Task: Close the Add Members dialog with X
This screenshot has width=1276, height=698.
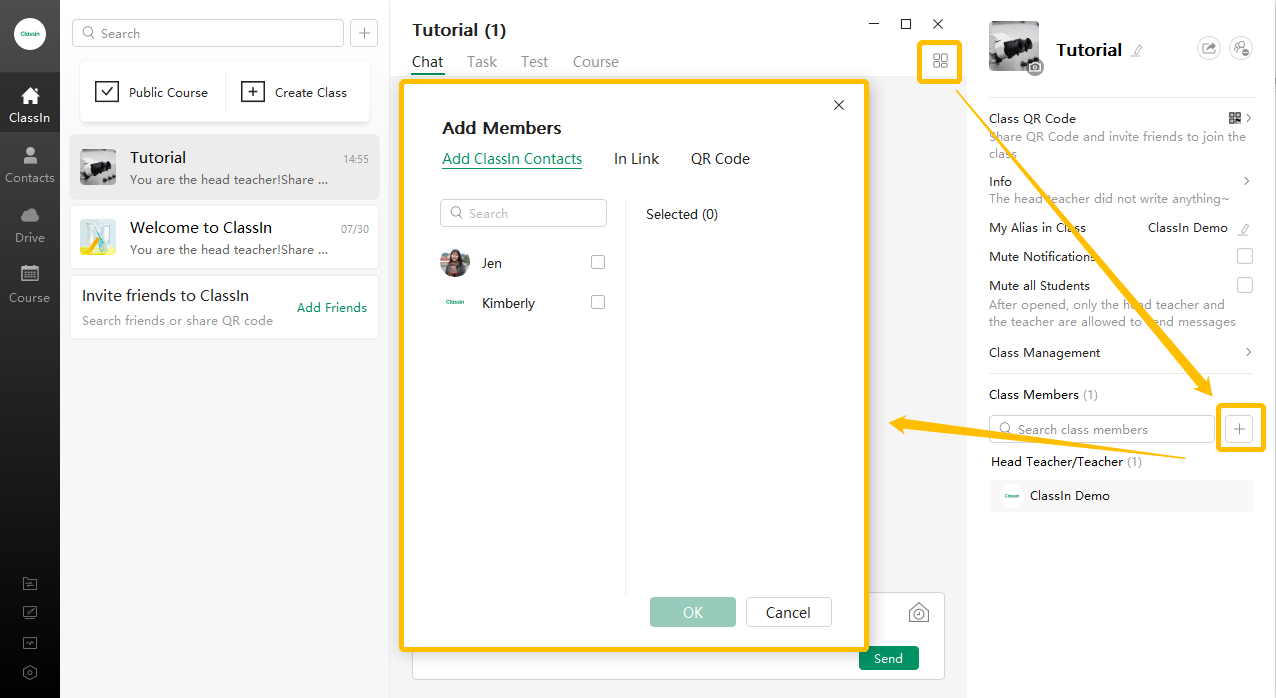Action: tap(839, 105)
